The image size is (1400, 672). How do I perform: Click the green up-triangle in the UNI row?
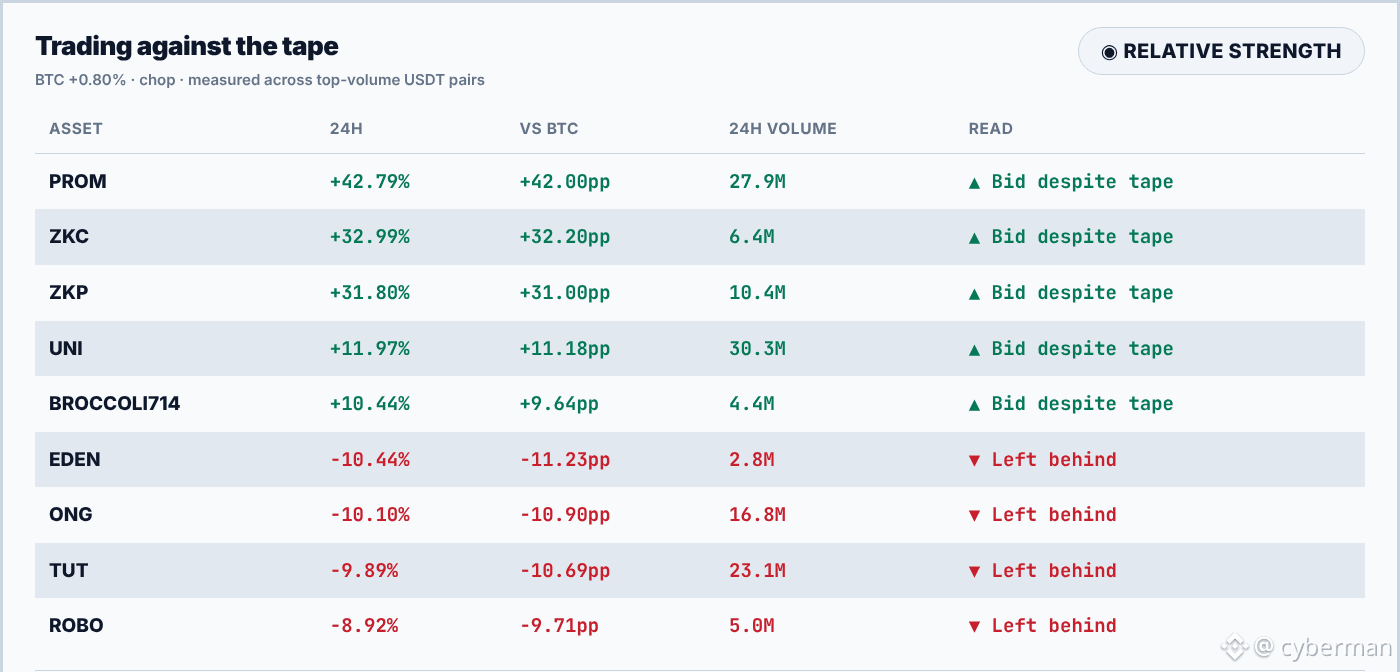point(975,349)
